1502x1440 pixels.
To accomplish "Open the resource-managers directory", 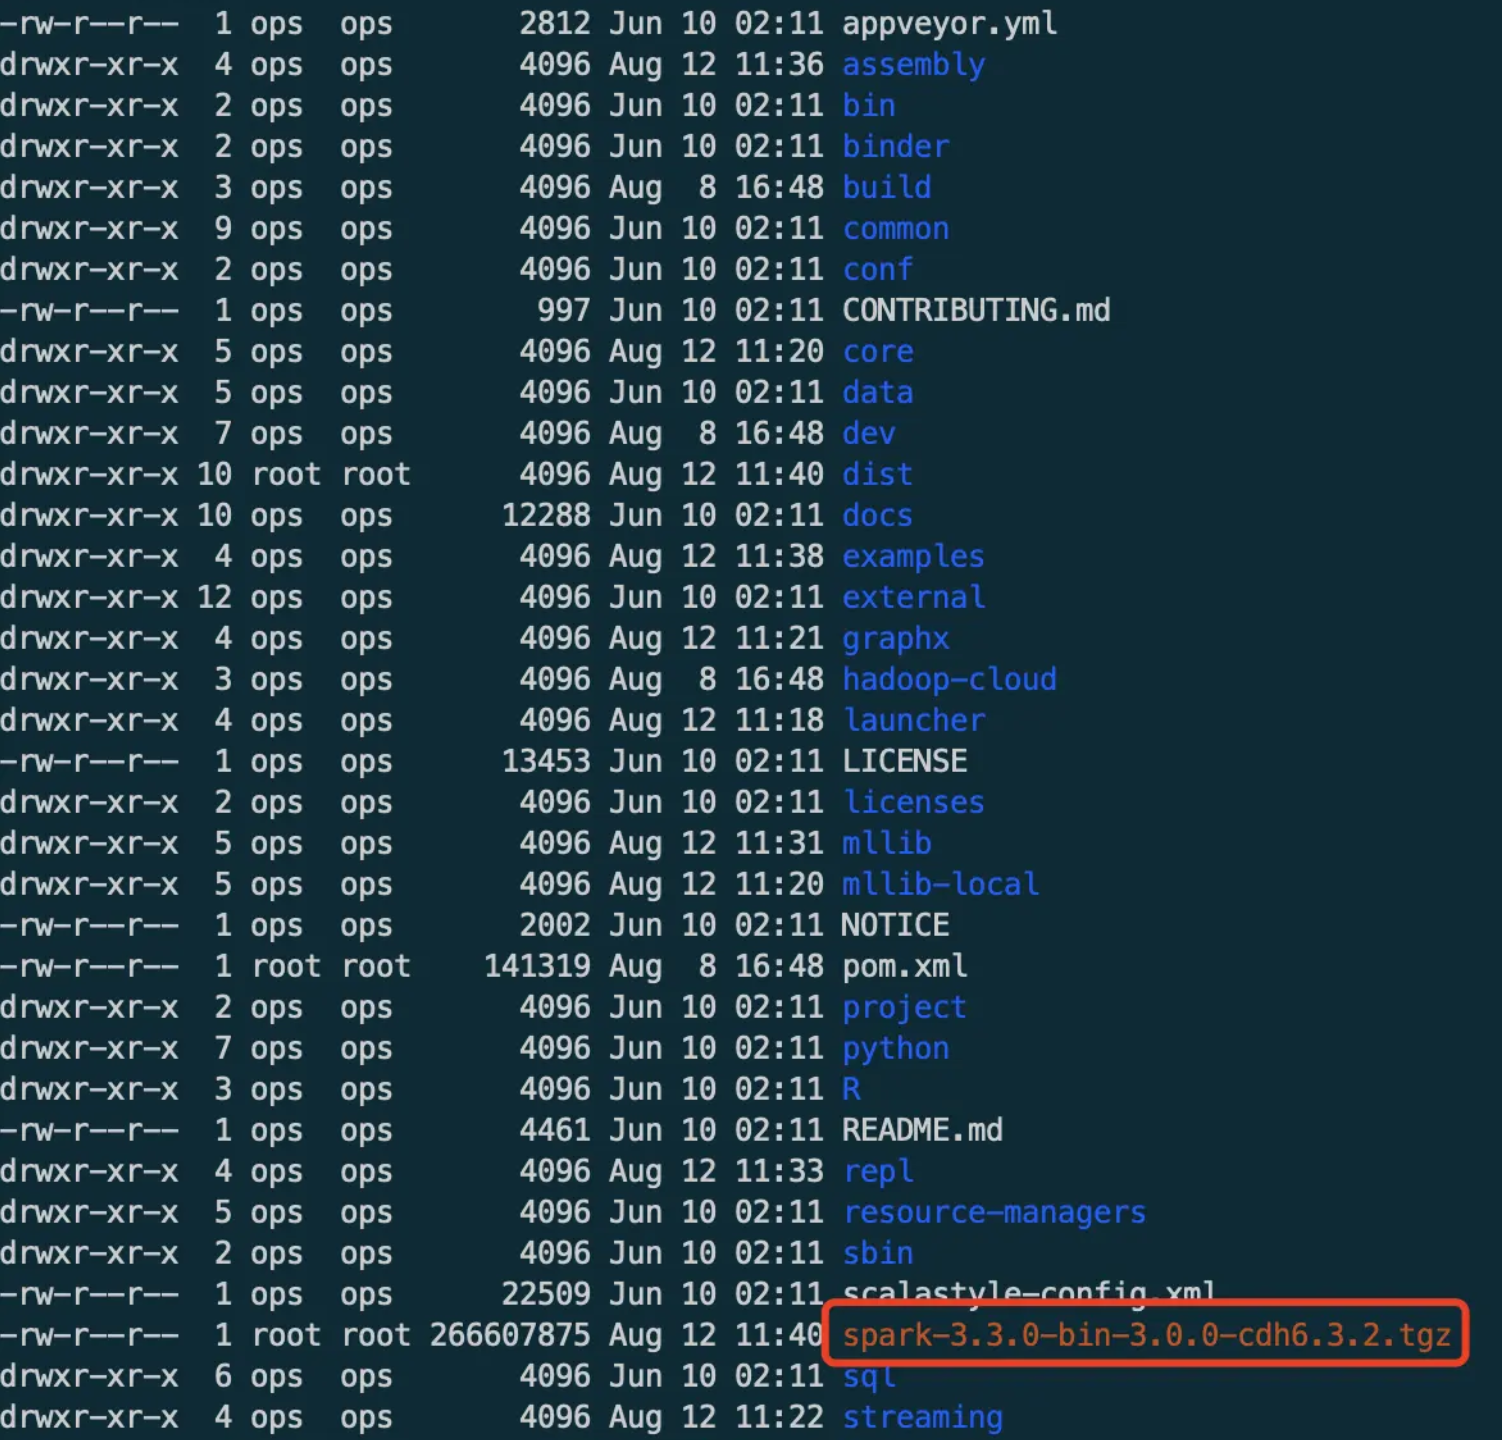I will 993,1211.
